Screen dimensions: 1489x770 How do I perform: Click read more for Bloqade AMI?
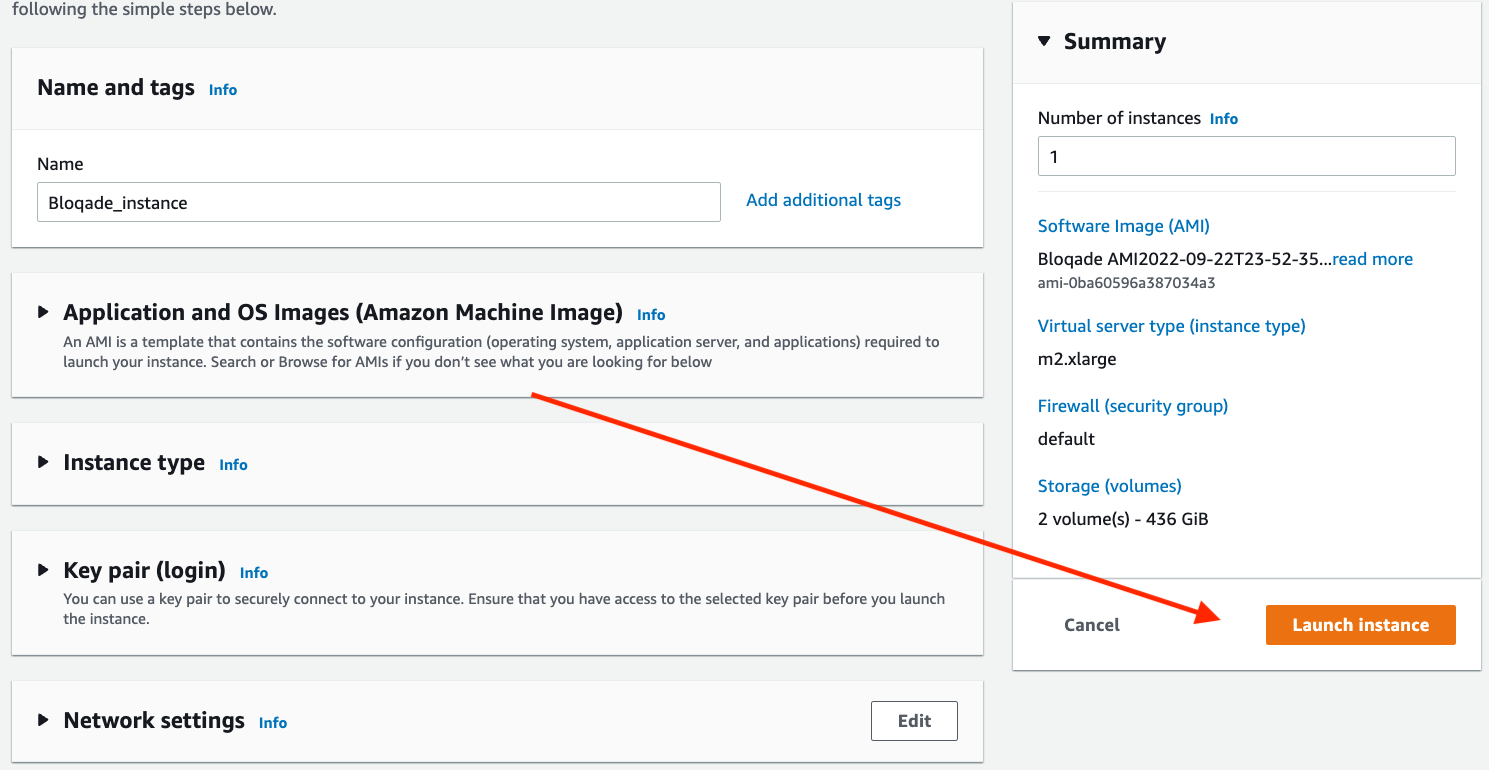[x=1372, y=259]
